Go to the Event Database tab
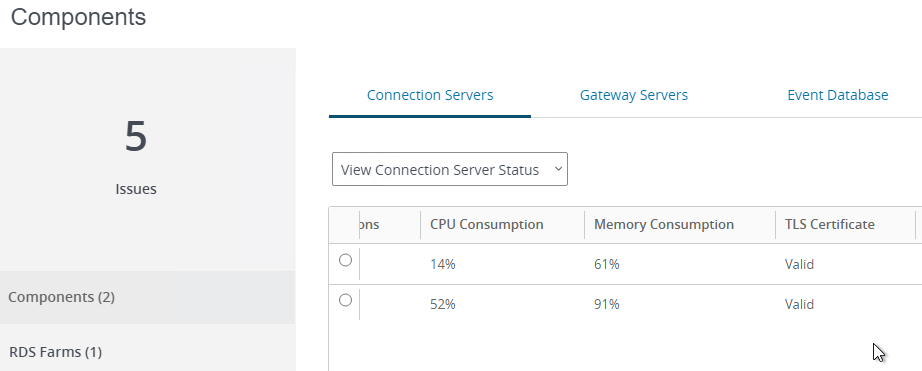Image resolution: width=922 pixels, height=371 pixels. click(x=837, y=95)
